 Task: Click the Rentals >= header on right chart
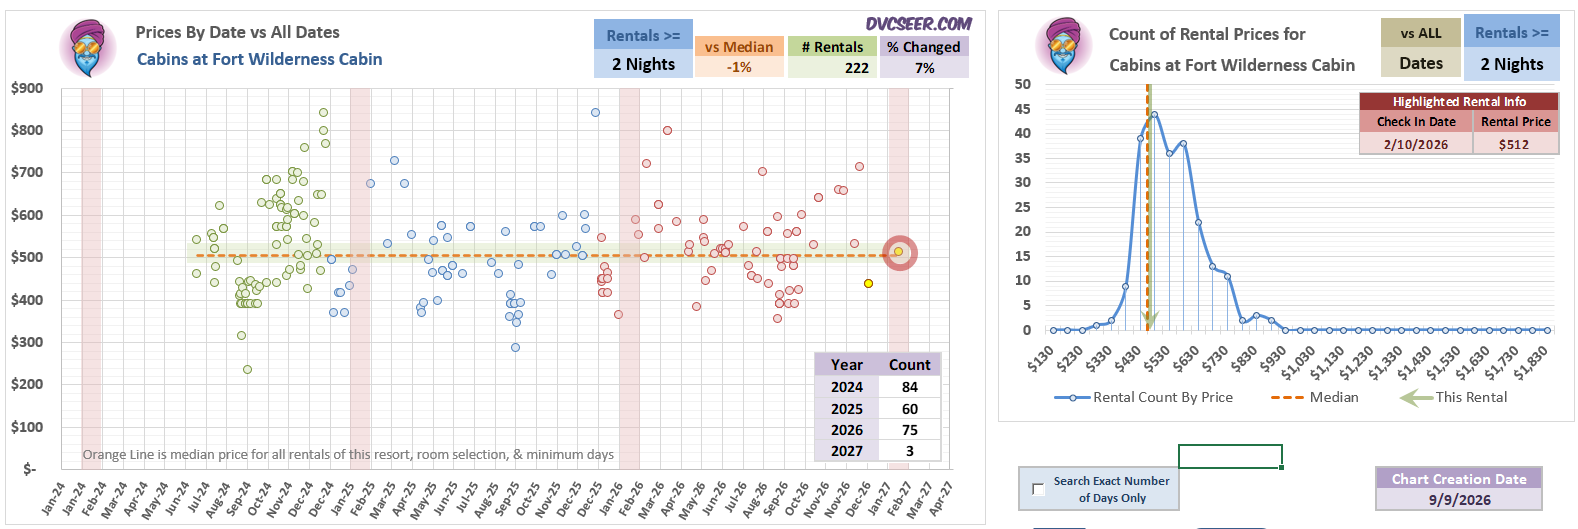tap(1511, 32)
